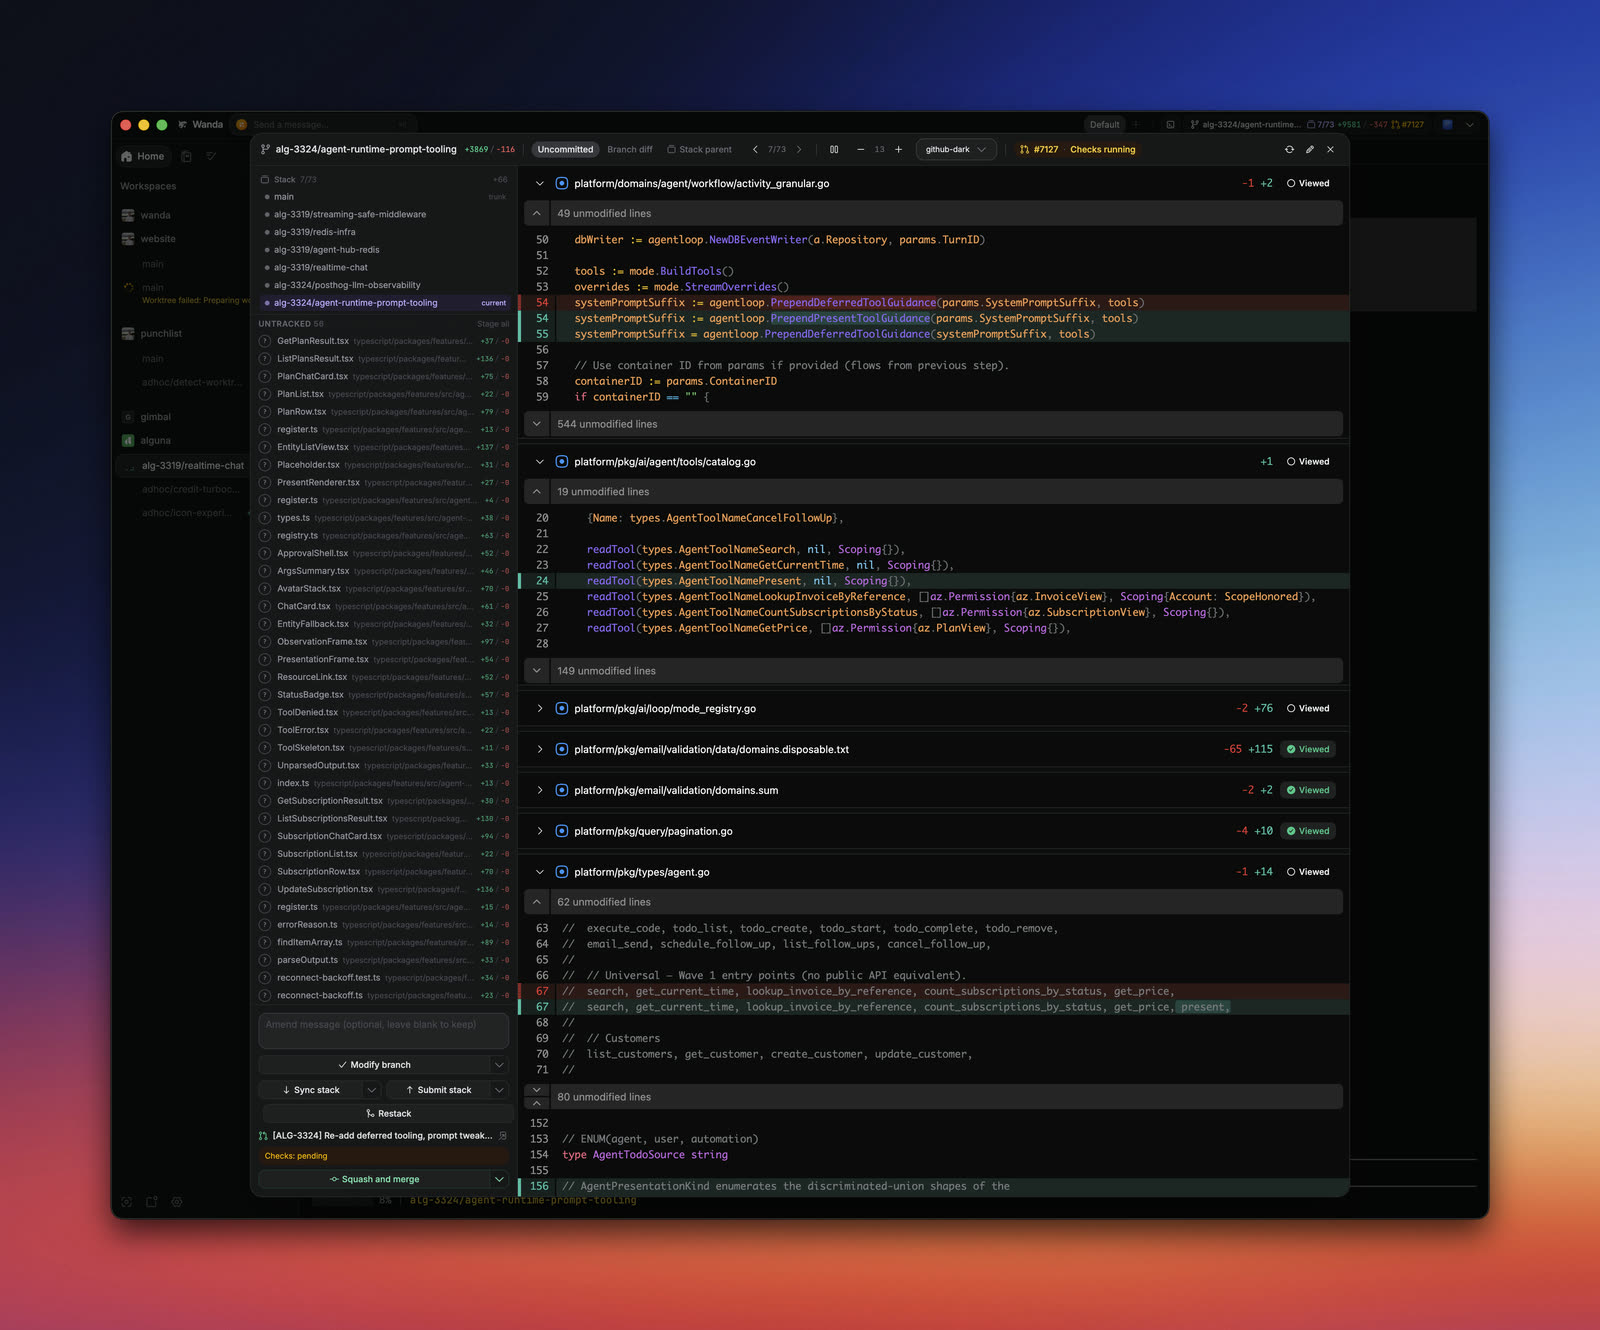
Task: Open checklist icon in left sidebar header
Action: pos(211,157)
